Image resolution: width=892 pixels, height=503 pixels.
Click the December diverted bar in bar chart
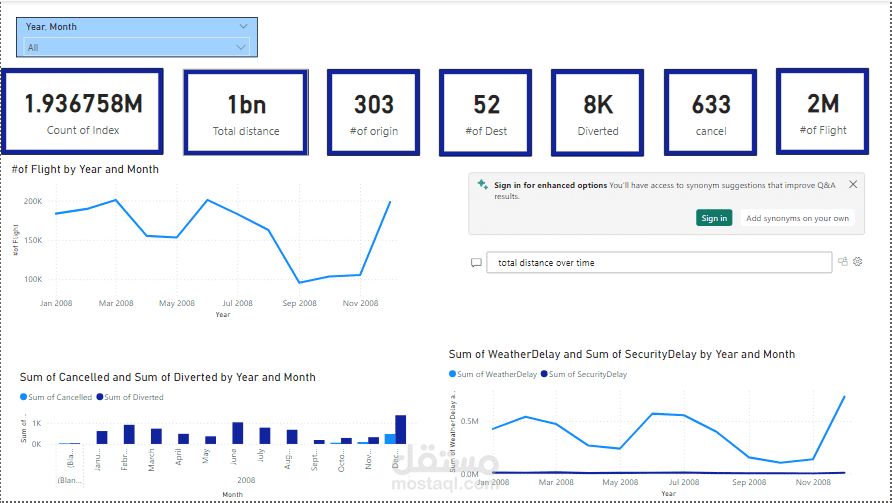tap(400, 430)
